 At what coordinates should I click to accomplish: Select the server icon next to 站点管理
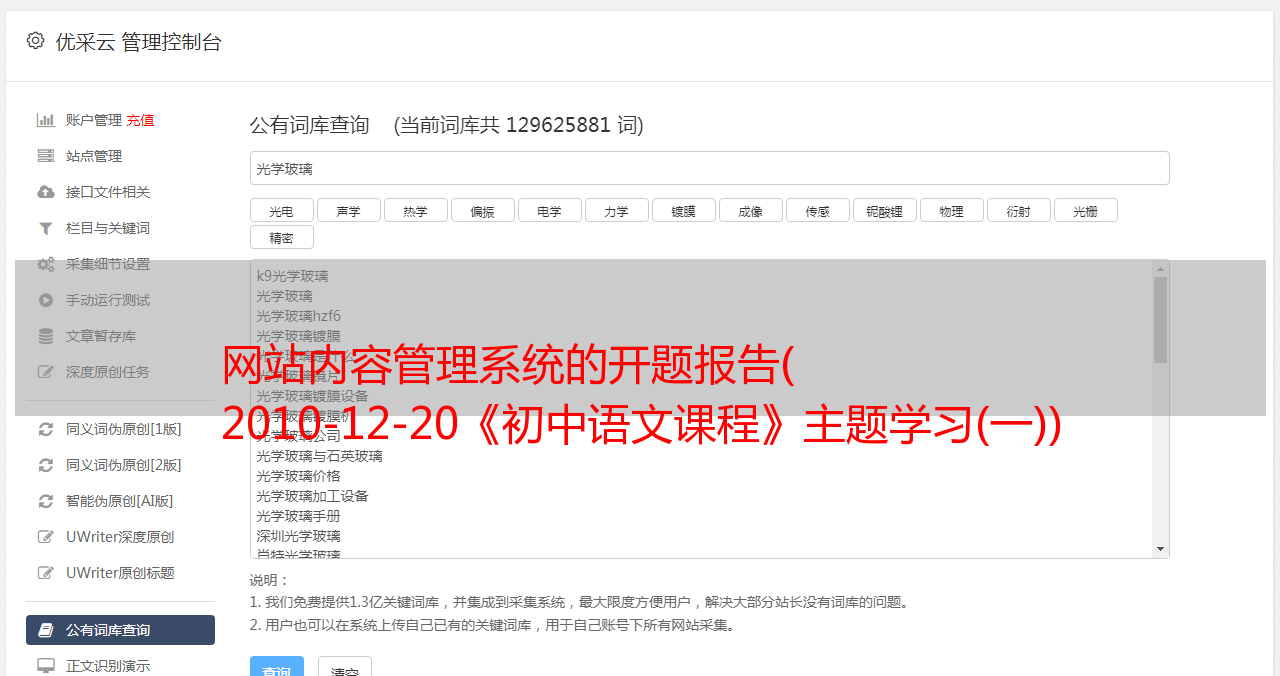46,156
